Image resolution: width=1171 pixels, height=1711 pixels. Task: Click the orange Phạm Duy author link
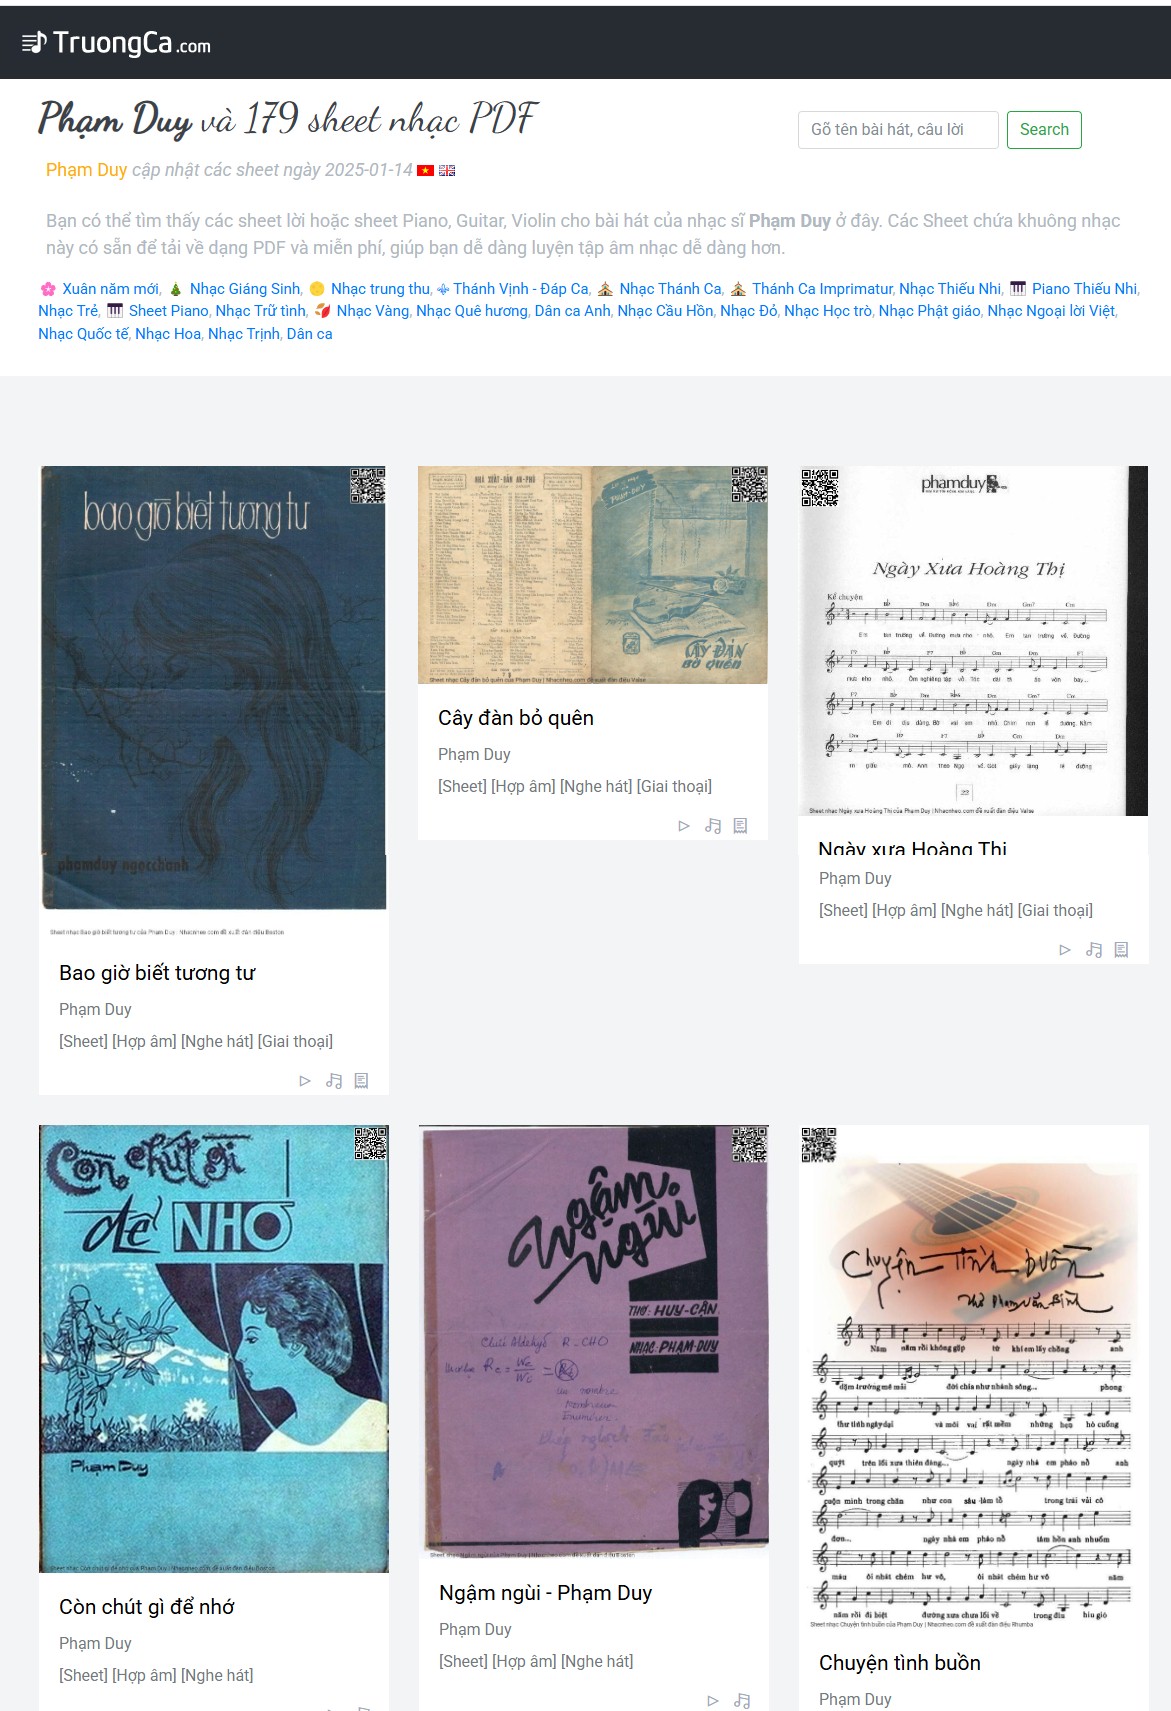pyautogui.click(x=86, y=170)
